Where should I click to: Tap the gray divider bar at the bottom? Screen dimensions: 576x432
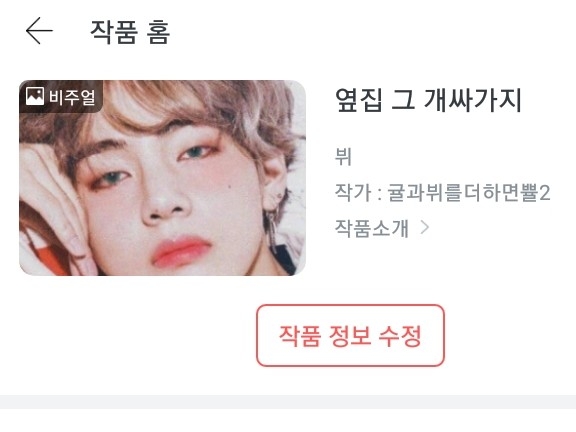(288, 402)
